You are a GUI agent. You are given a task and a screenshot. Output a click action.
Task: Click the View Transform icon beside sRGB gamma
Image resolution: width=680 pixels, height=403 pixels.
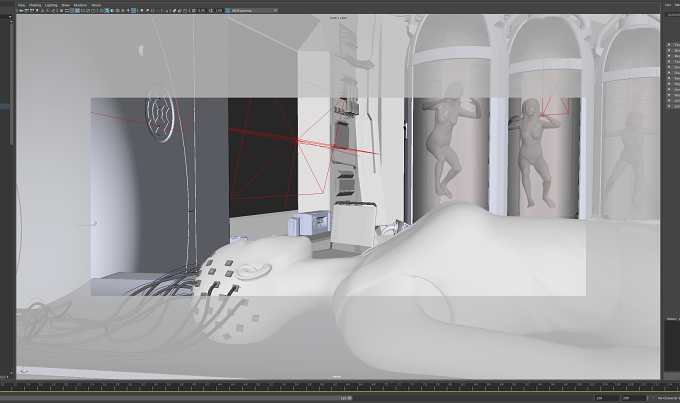point(228,10)
